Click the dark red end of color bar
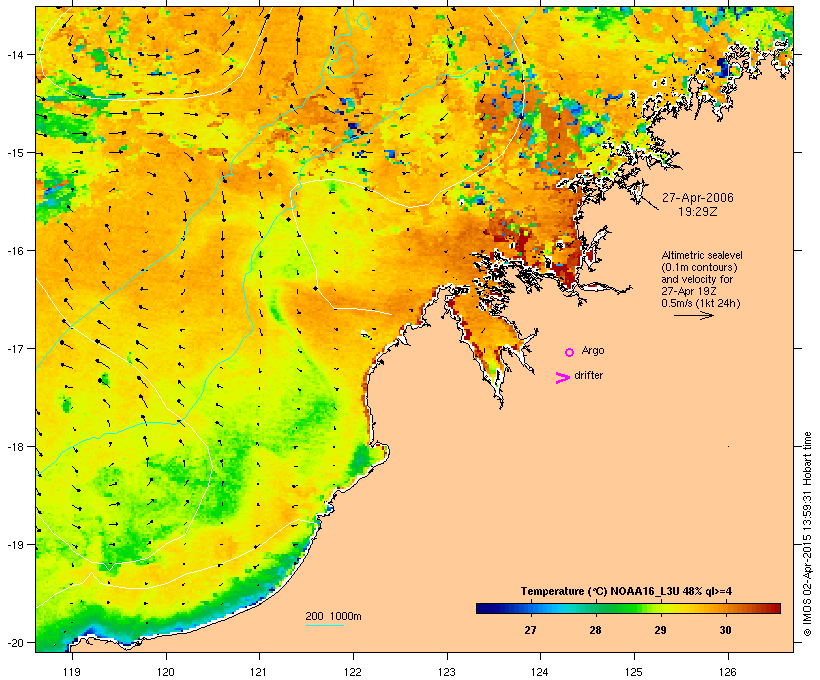Screen dimensions: 820x680 point(776,608)
